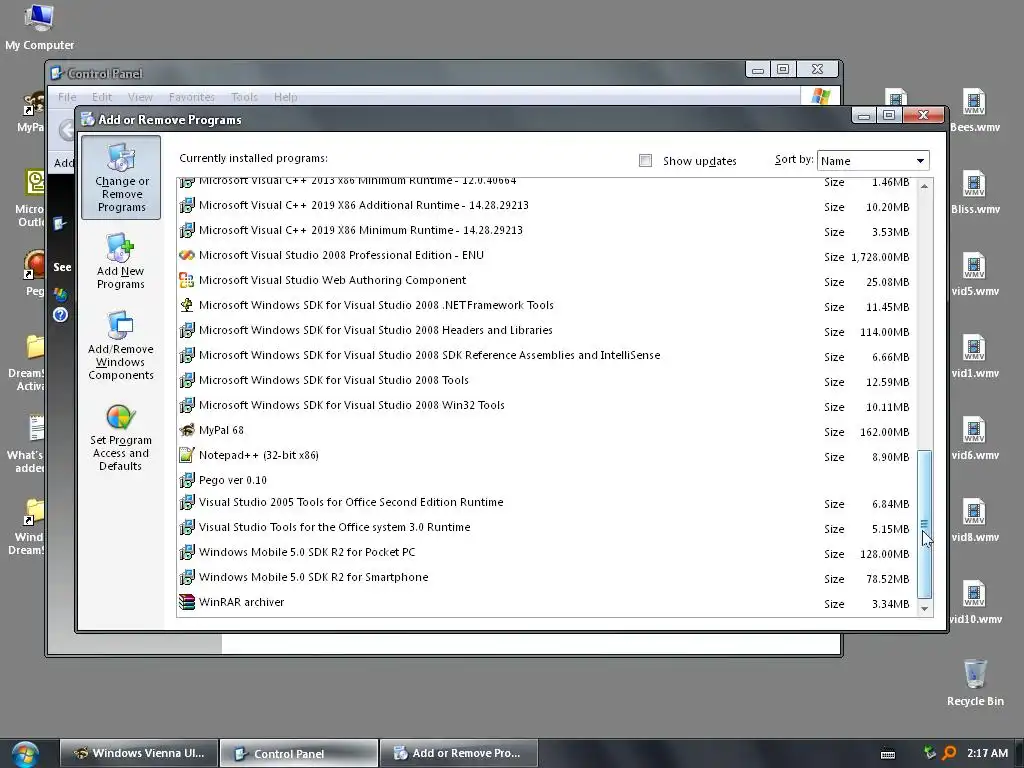1024x768 pixels.
Task: Select the Recycle Bin desktop icon
Action: pos(975,682)
